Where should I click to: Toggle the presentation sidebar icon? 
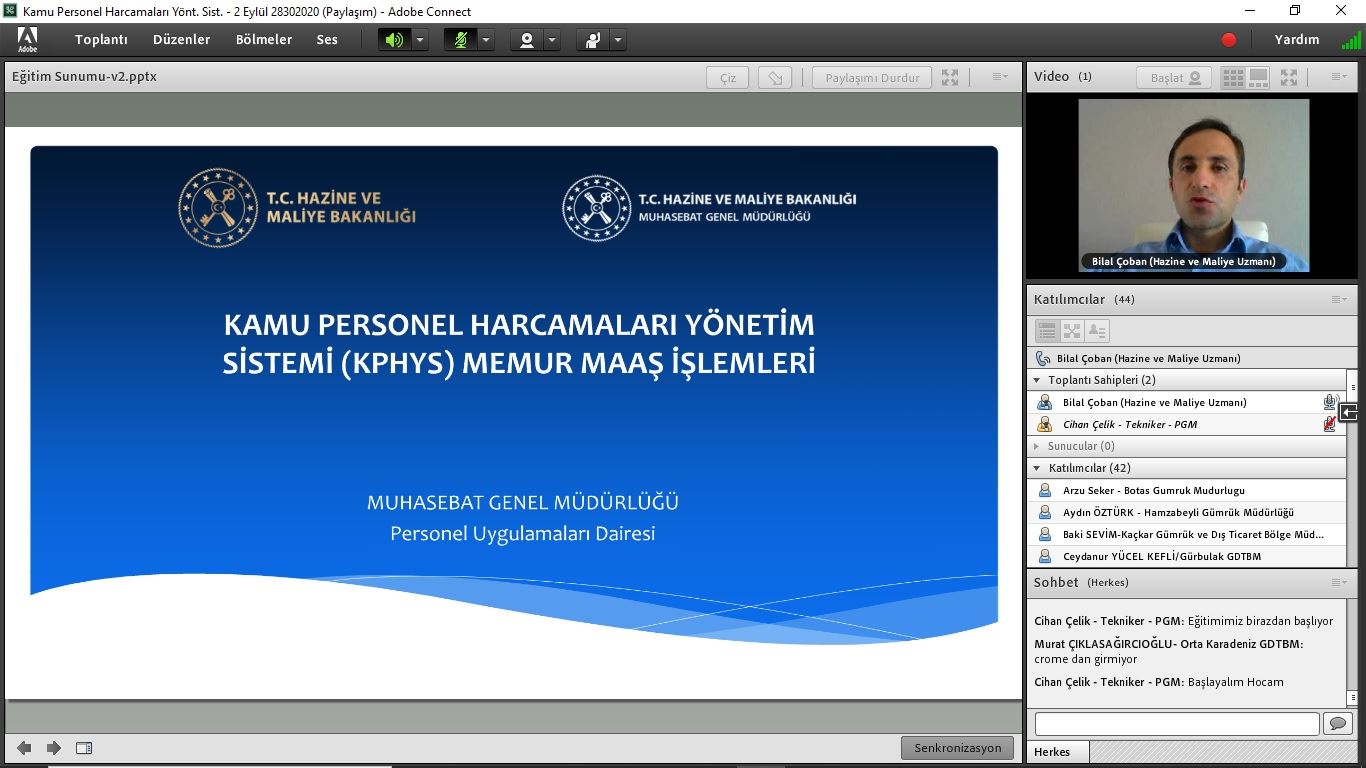84,748
